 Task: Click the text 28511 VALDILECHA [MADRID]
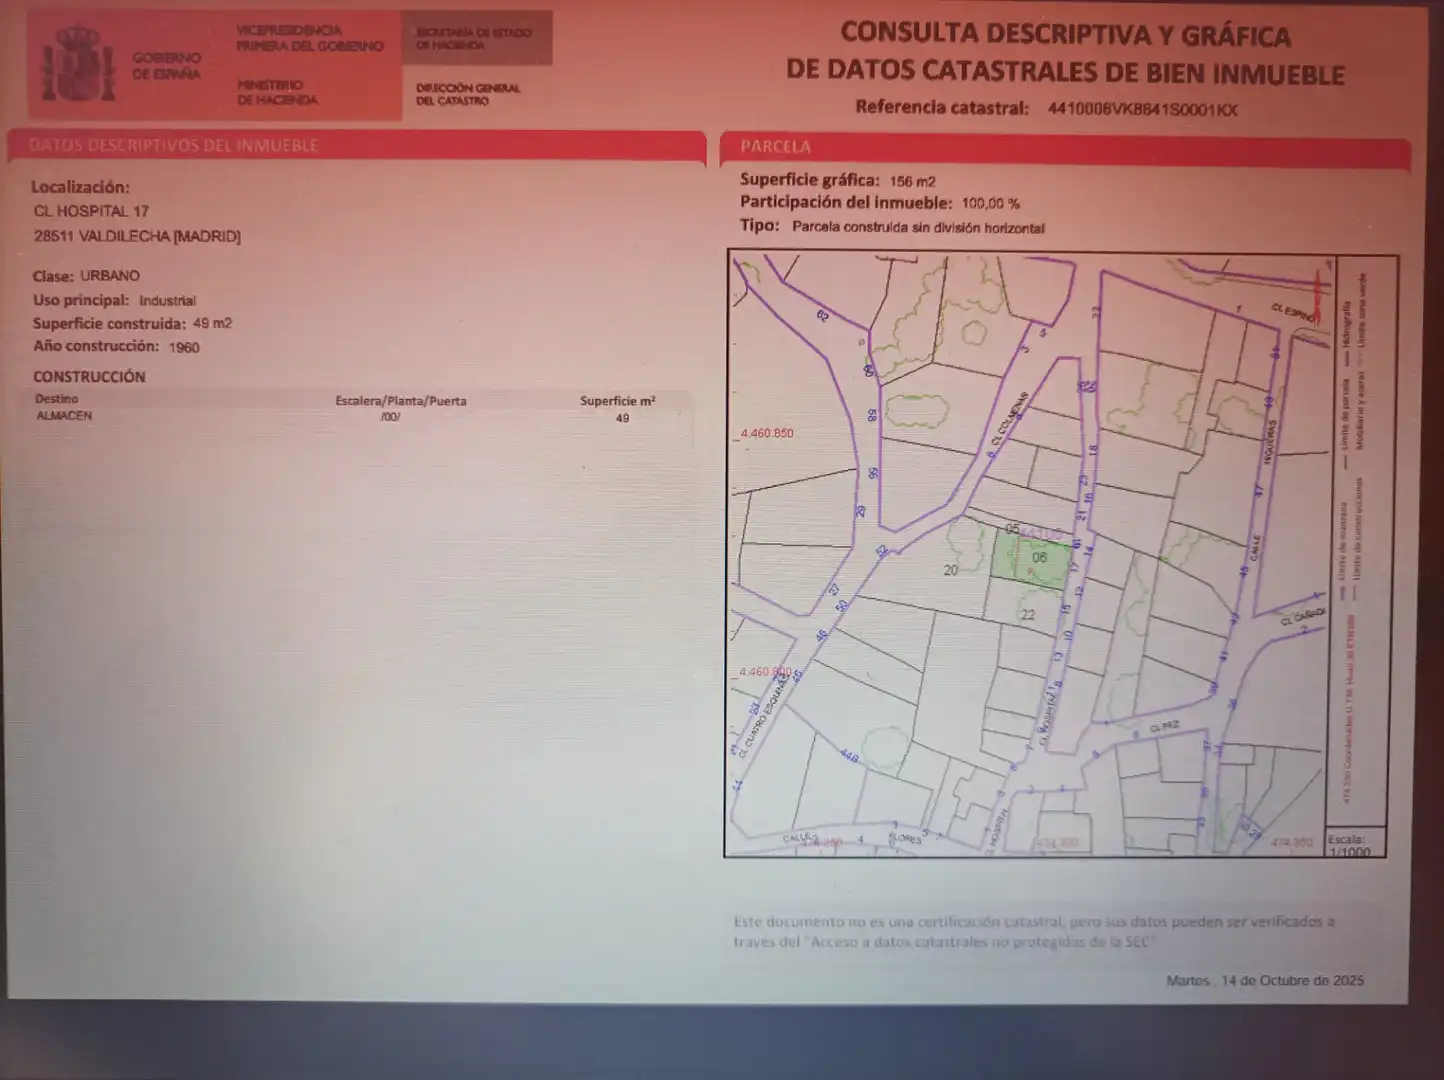pos(137,237)
